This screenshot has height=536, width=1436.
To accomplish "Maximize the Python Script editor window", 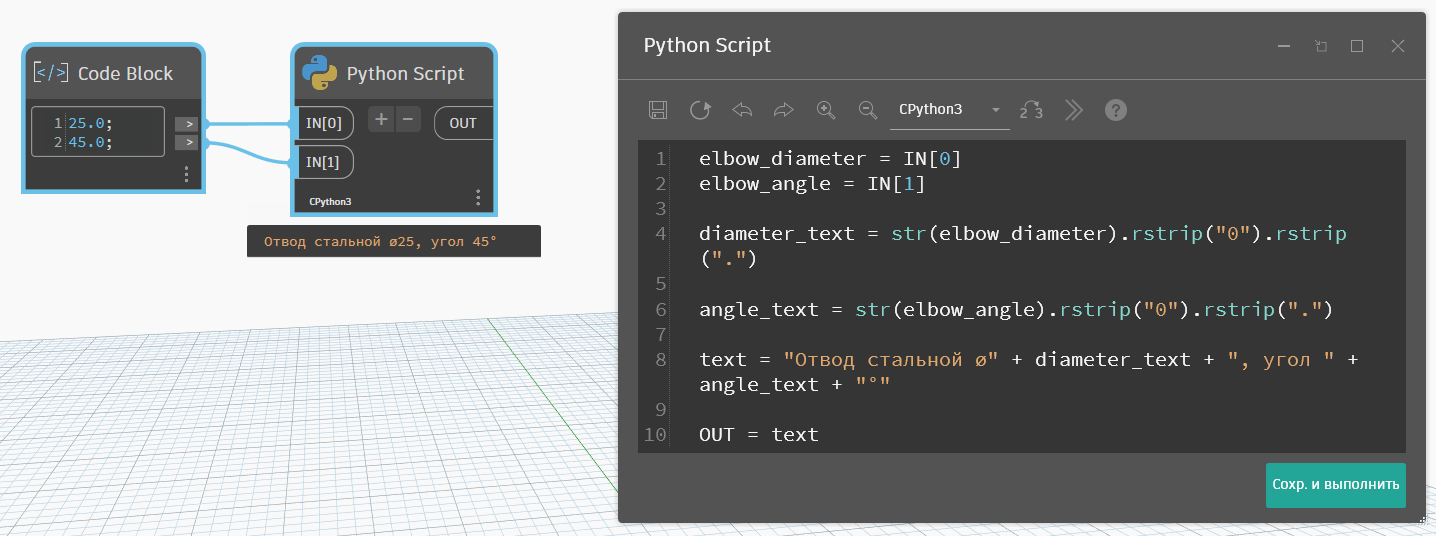I will click(1357, 46).
